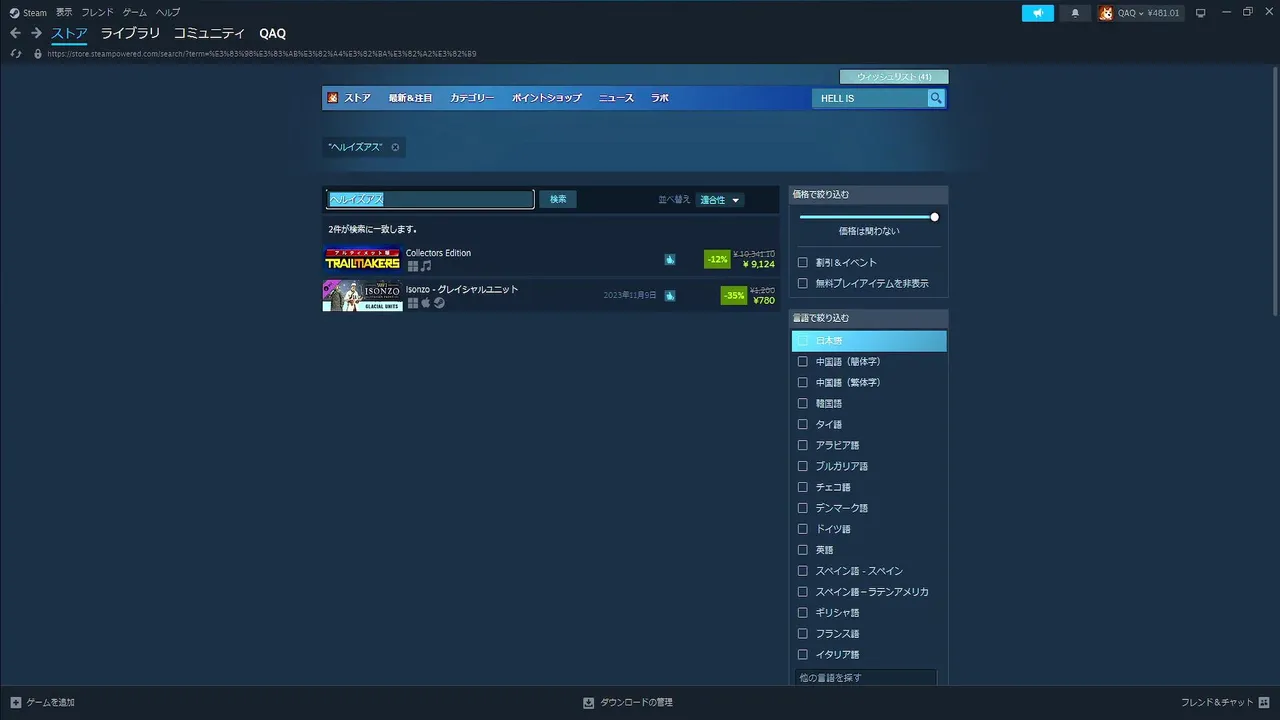The image size is (1280, 720).
Task: Open the フレンド menu
Action: click(x=97, y=13)
